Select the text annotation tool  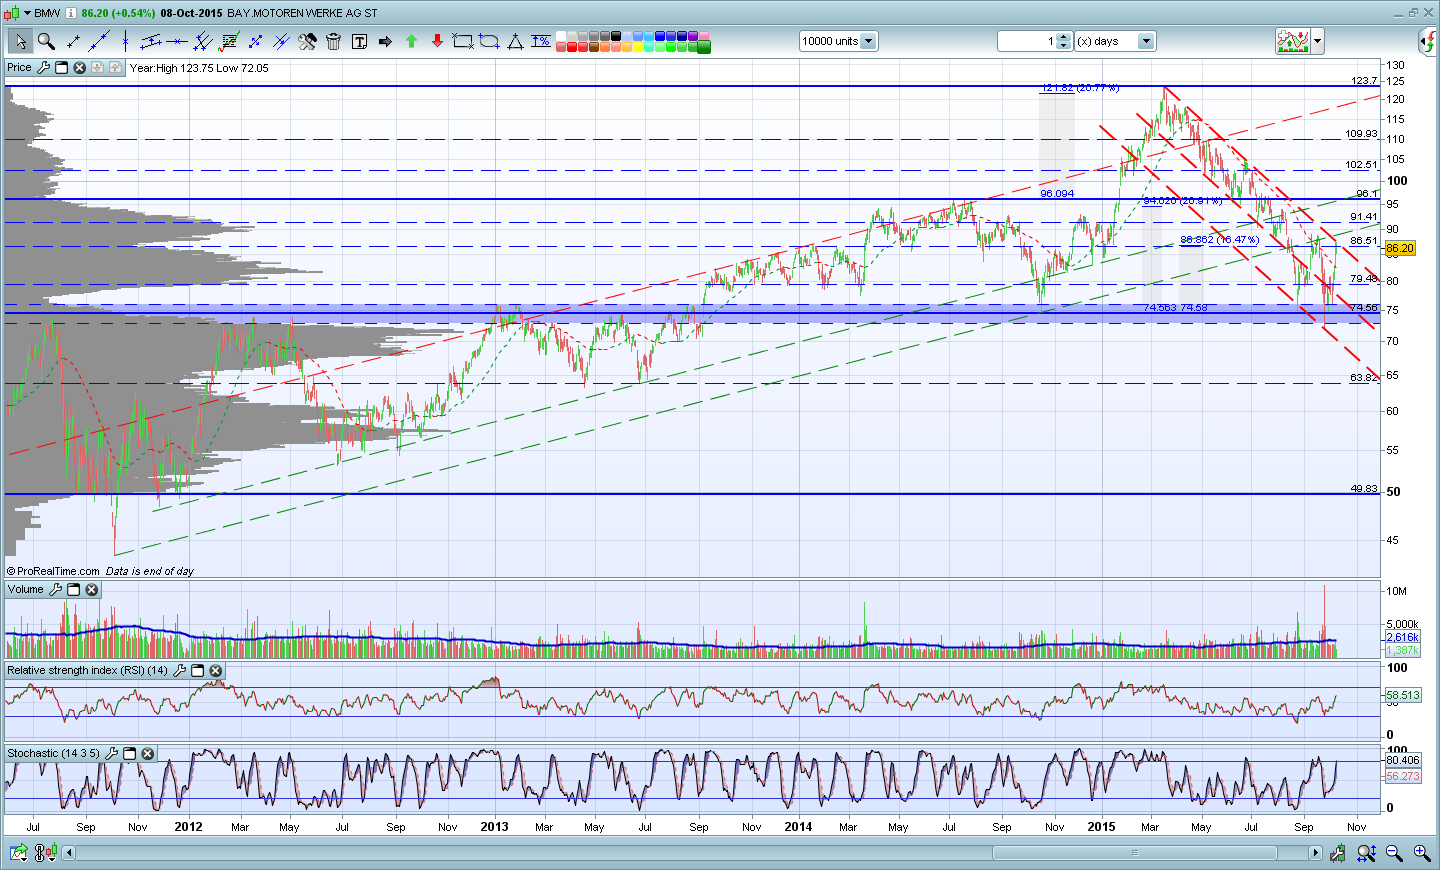pos(359,41)
